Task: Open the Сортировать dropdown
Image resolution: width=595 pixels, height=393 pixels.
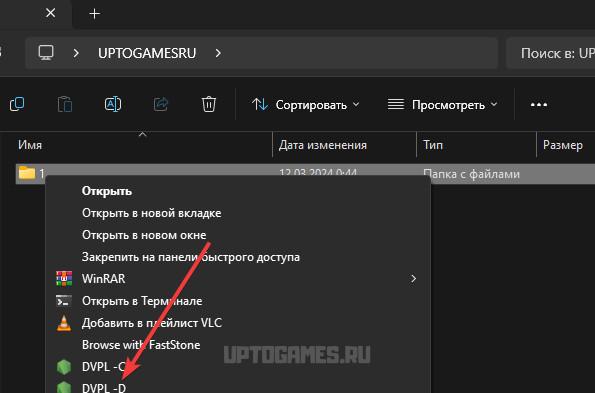Action: click(x=305, y=105)
